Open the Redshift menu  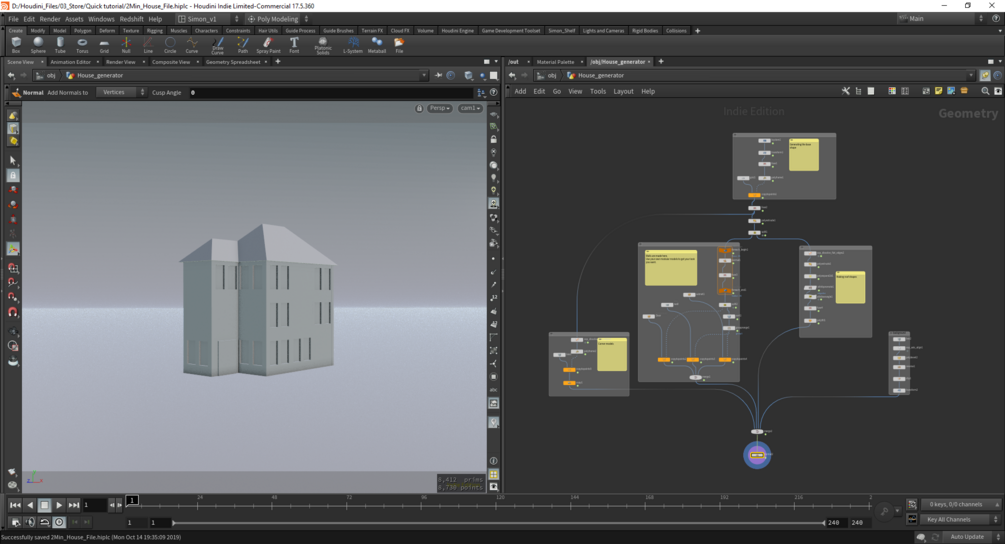131,19
